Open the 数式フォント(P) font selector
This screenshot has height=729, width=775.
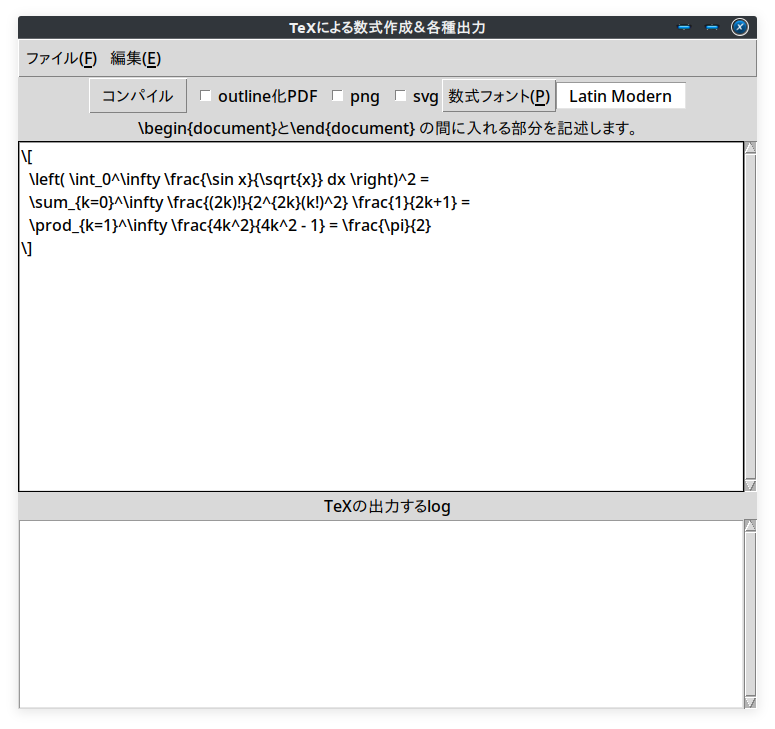pyautogui.click(x=498, y=96)
